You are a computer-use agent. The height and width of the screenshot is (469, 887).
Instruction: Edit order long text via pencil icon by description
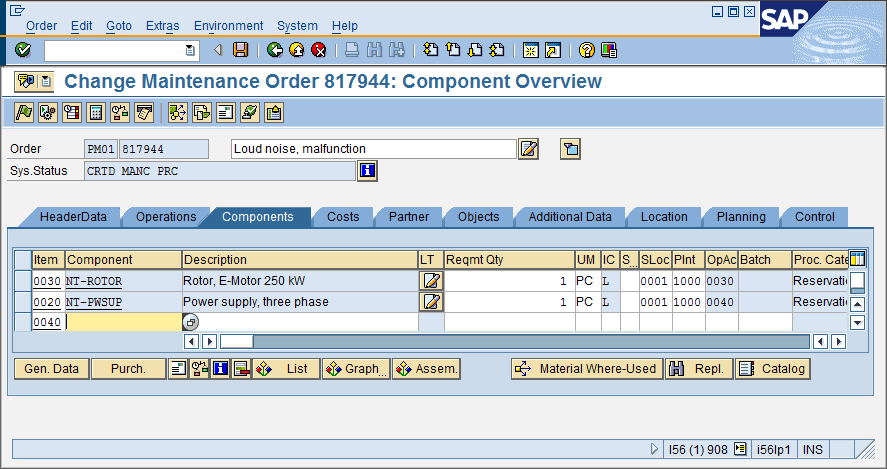pos(528,149)
